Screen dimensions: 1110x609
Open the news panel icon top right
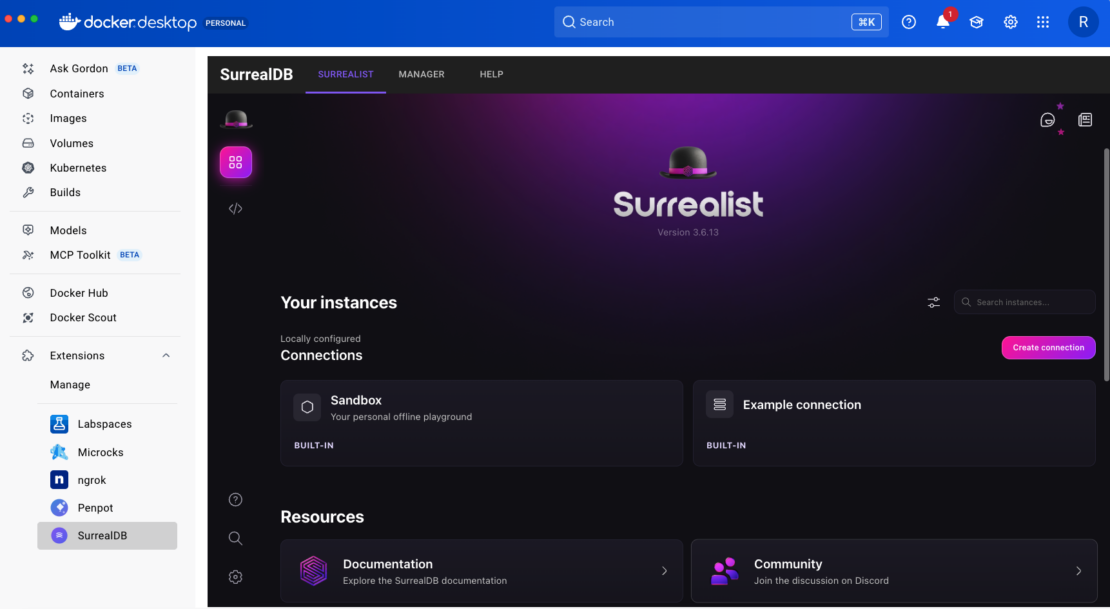1085,119
